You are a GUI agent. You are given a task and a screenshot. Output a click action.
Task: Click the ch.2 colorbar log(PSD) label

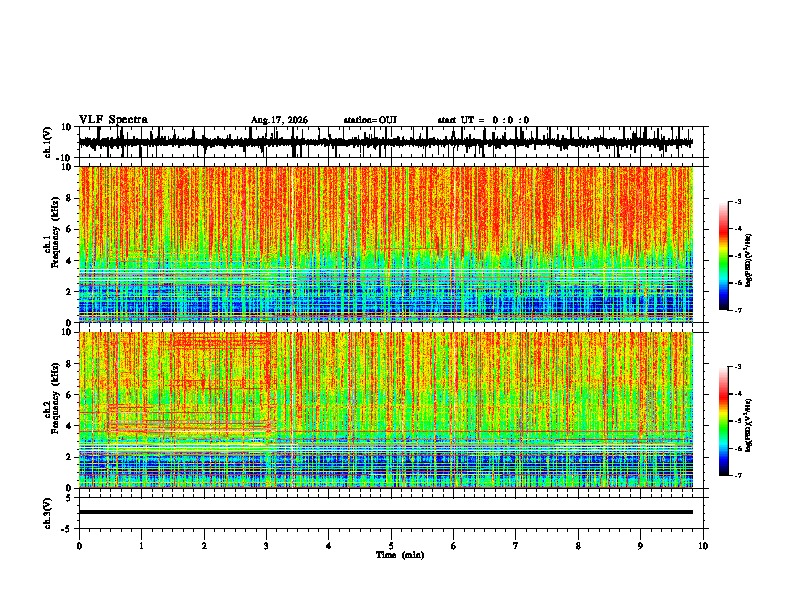749,425
